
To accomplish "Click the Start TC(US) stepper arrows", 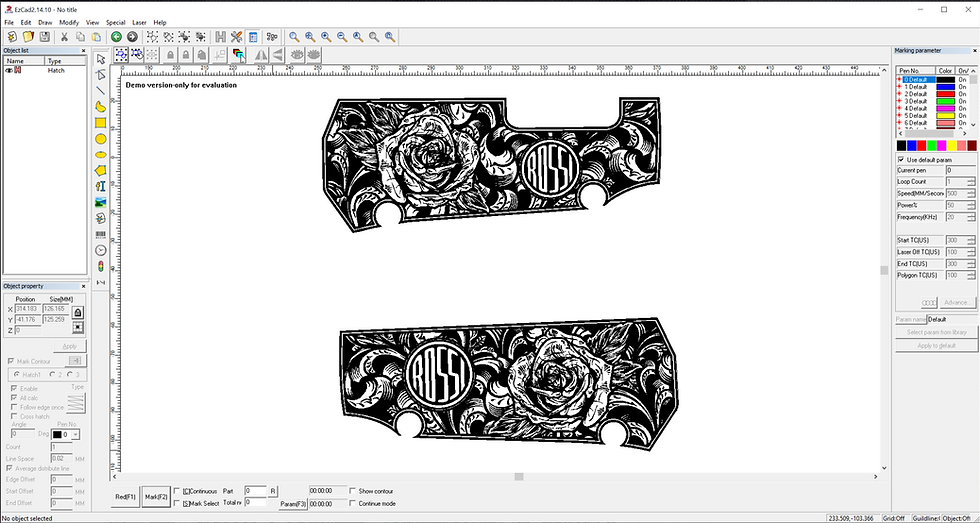I will [971, 241].
